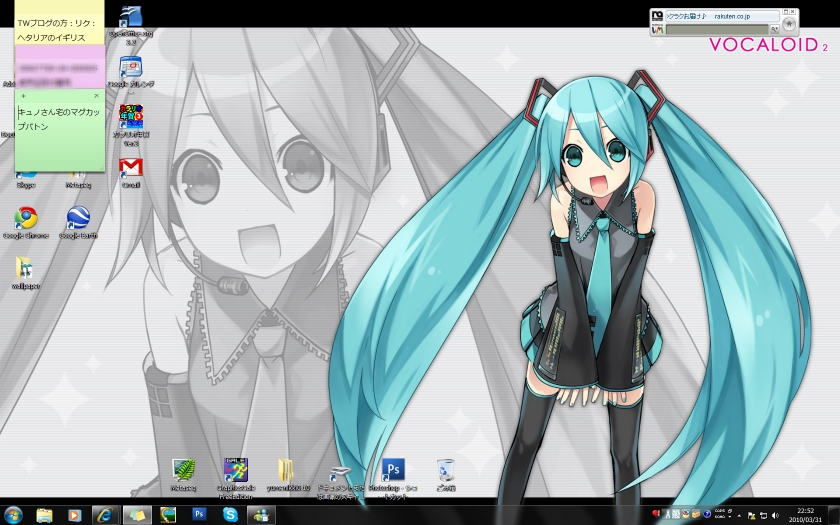Click the Rakuten gadget search input field
The image size is (840, 525).
(717, 29)
